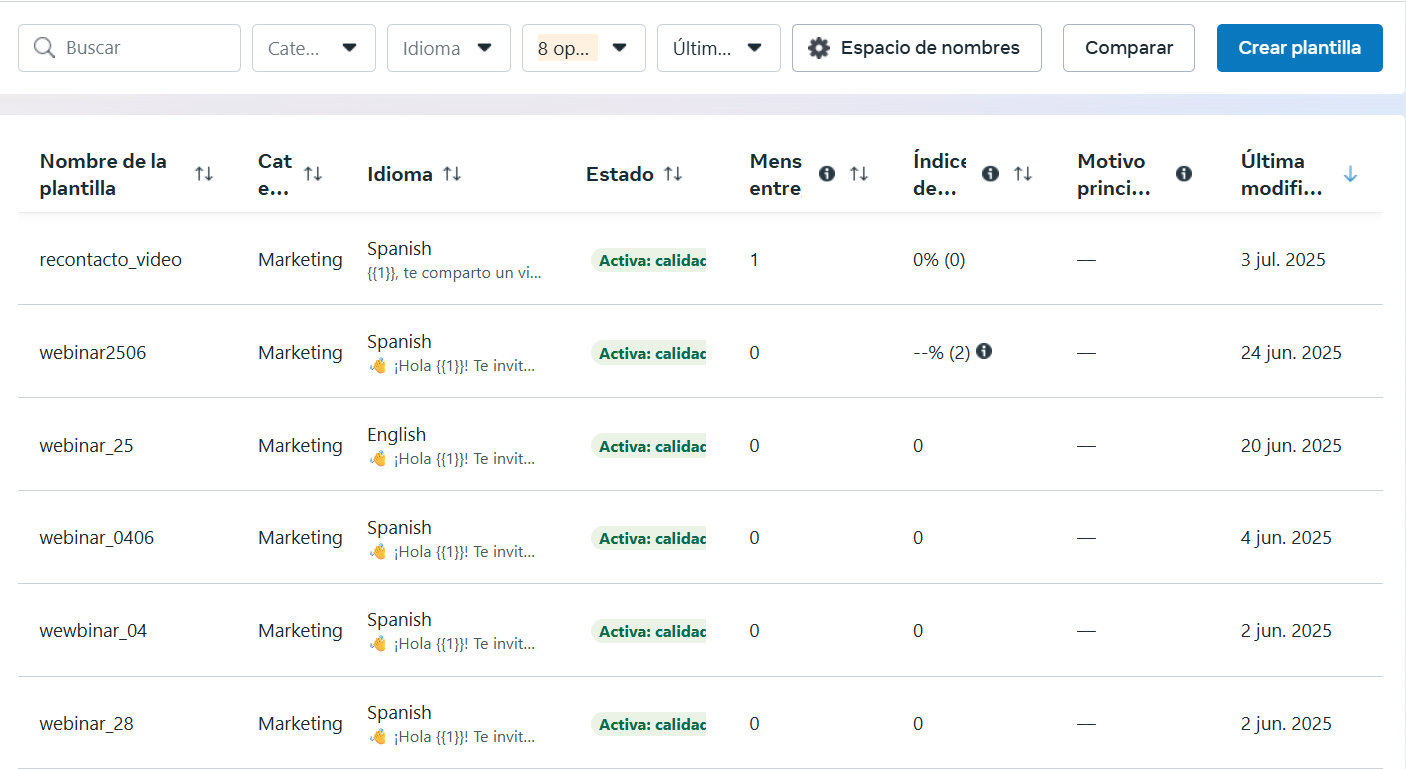Image resolution: width=1406 pixels, height=769 pixels.
Task: Click info icon beside webinar2506 --% (2)
Action: click(984, 351)
